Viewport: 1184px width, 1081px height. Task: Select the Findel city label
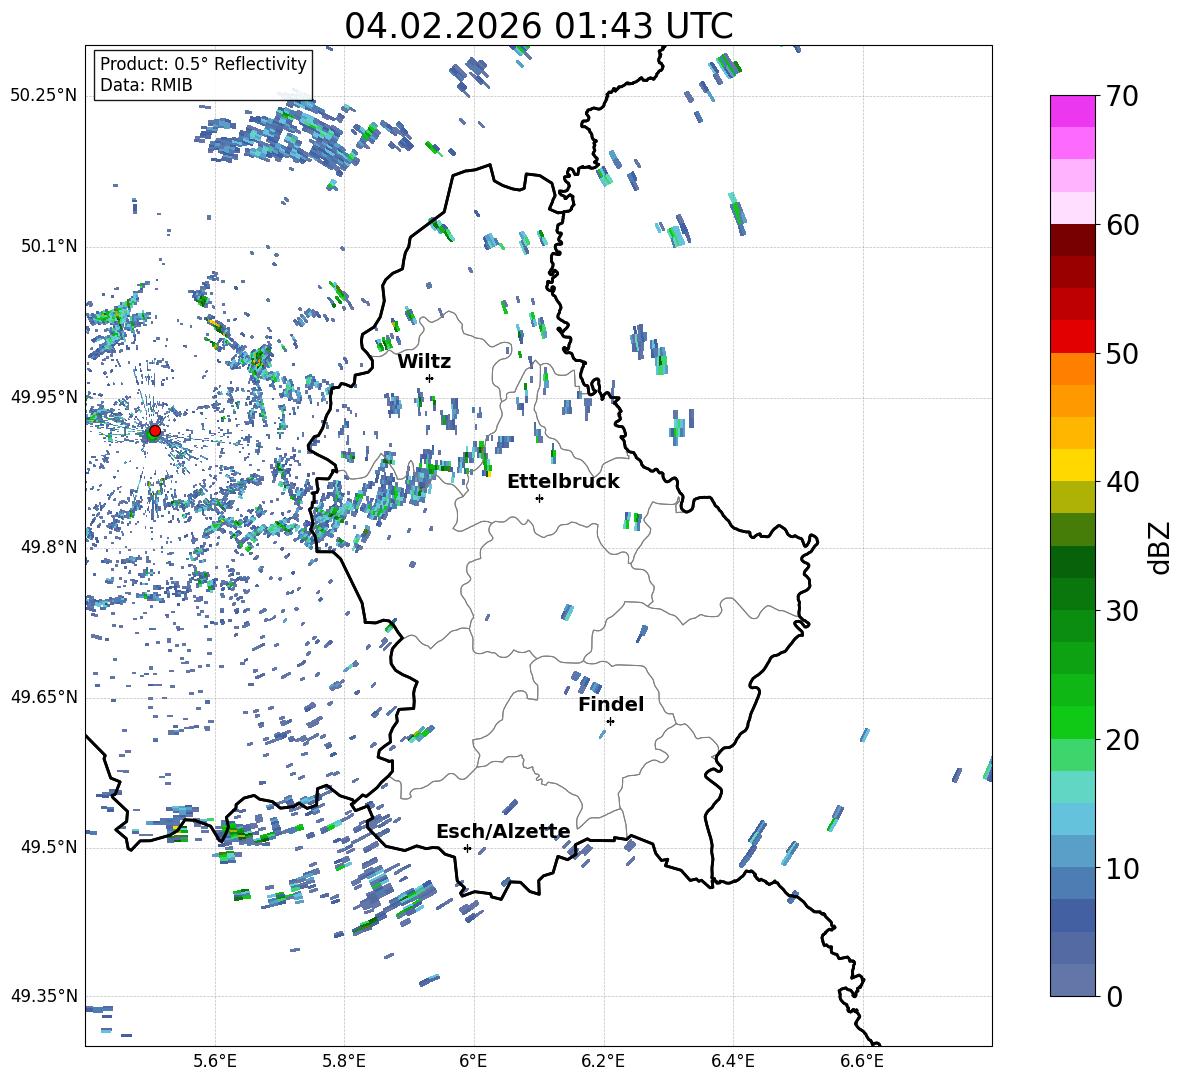[611, 704]
